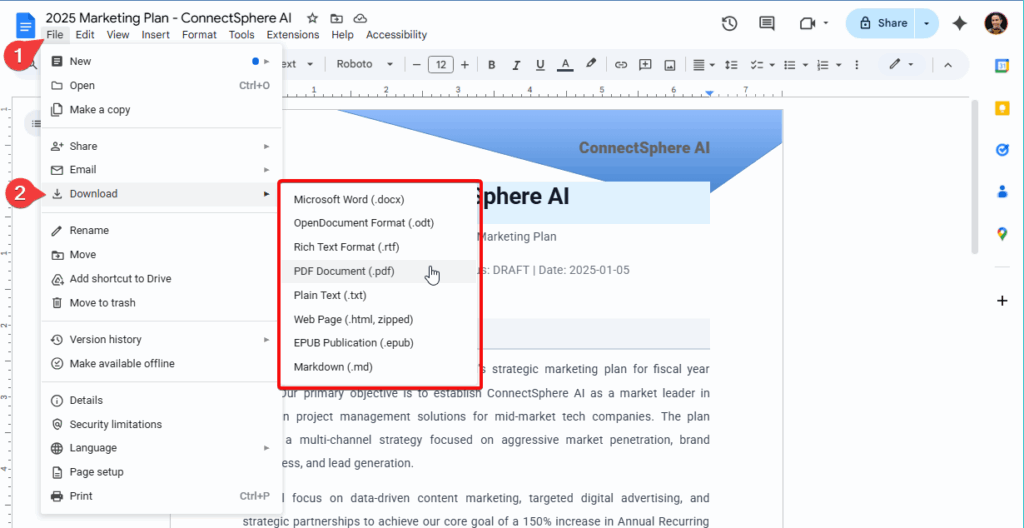Image resolution: width=1024 pixels, height=528 pixels.
Task: Open the editing mode pencil dropdown
Action: [901, 65]
